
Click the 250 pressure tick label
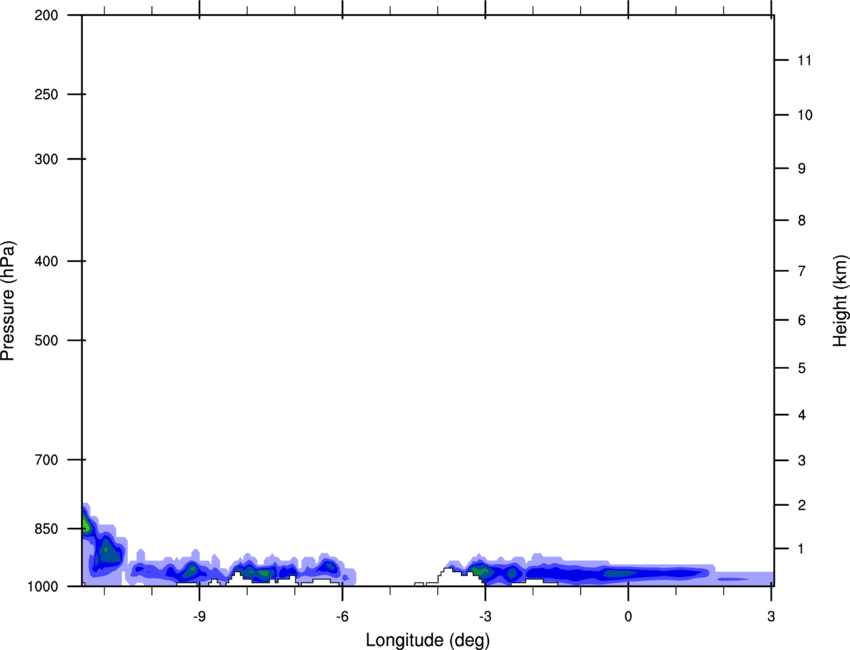click(46, 94)
